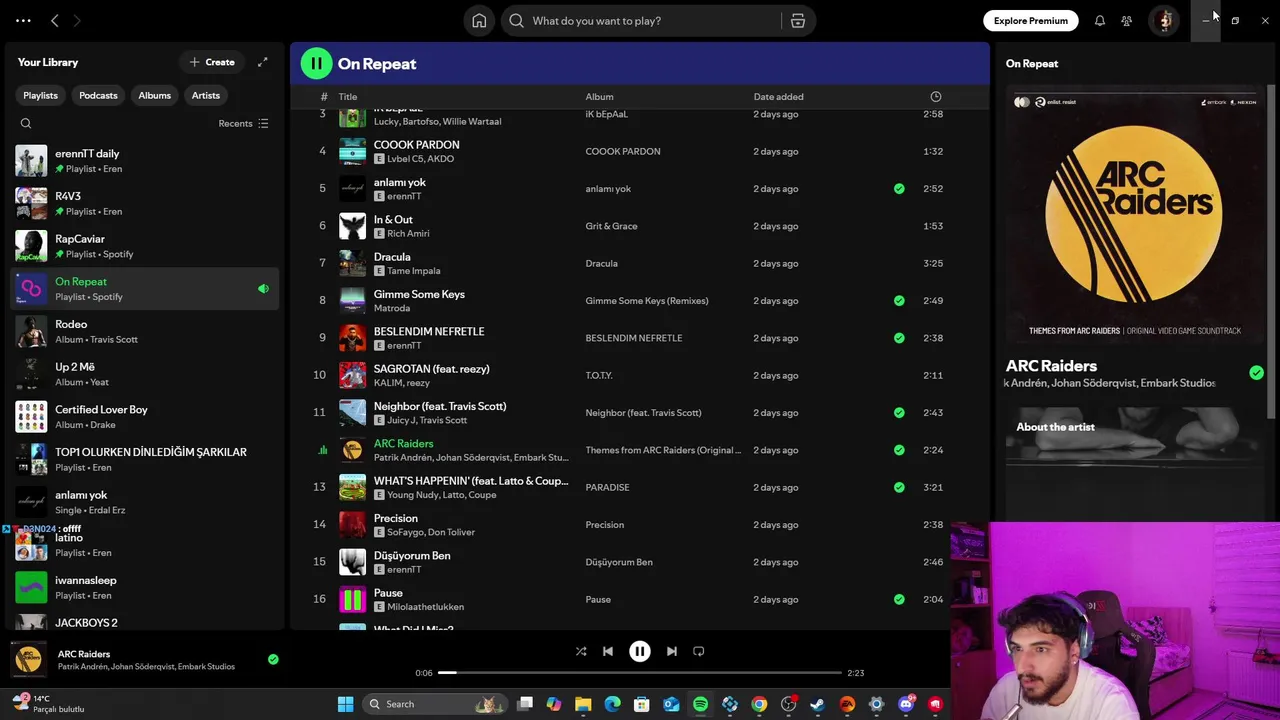The width and height of the screenshot is (1280, 720).
Task: Skip to next track
Action: (x=672, y=651)
